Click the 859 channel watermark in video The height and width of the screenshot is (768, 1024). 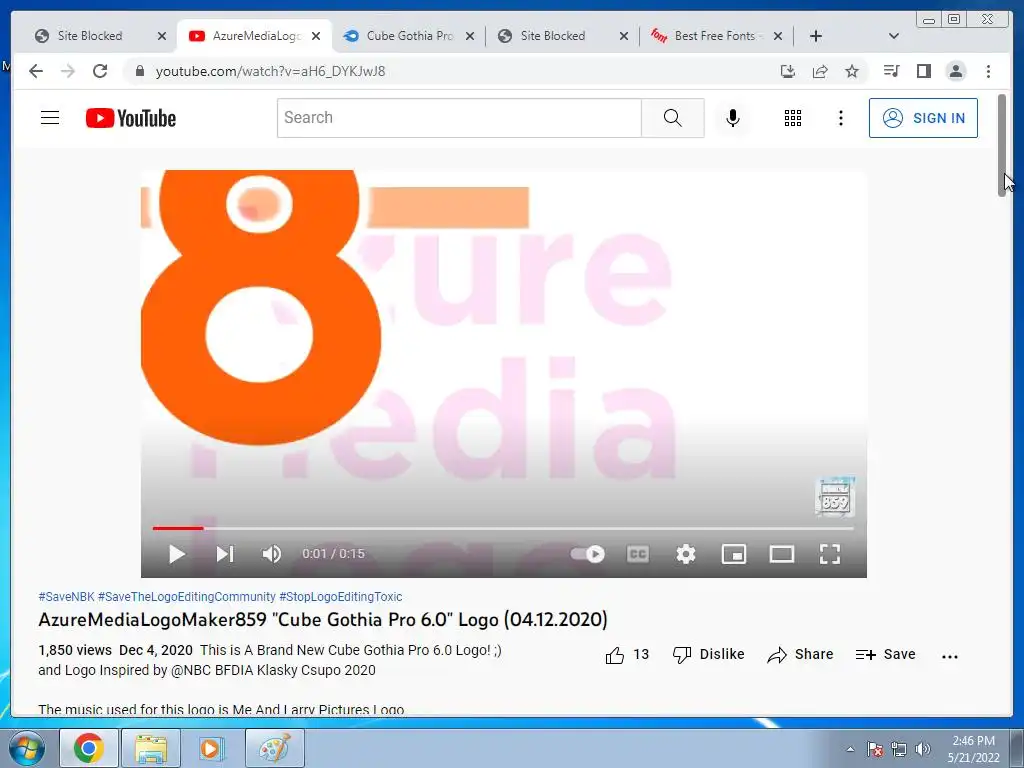point(835,497)
